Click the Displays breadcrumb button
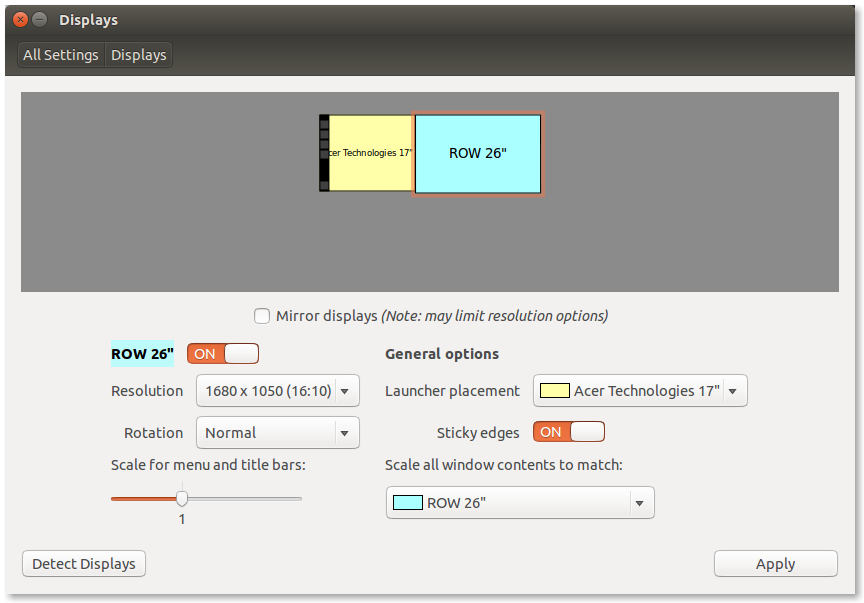 tap(139, 55)
